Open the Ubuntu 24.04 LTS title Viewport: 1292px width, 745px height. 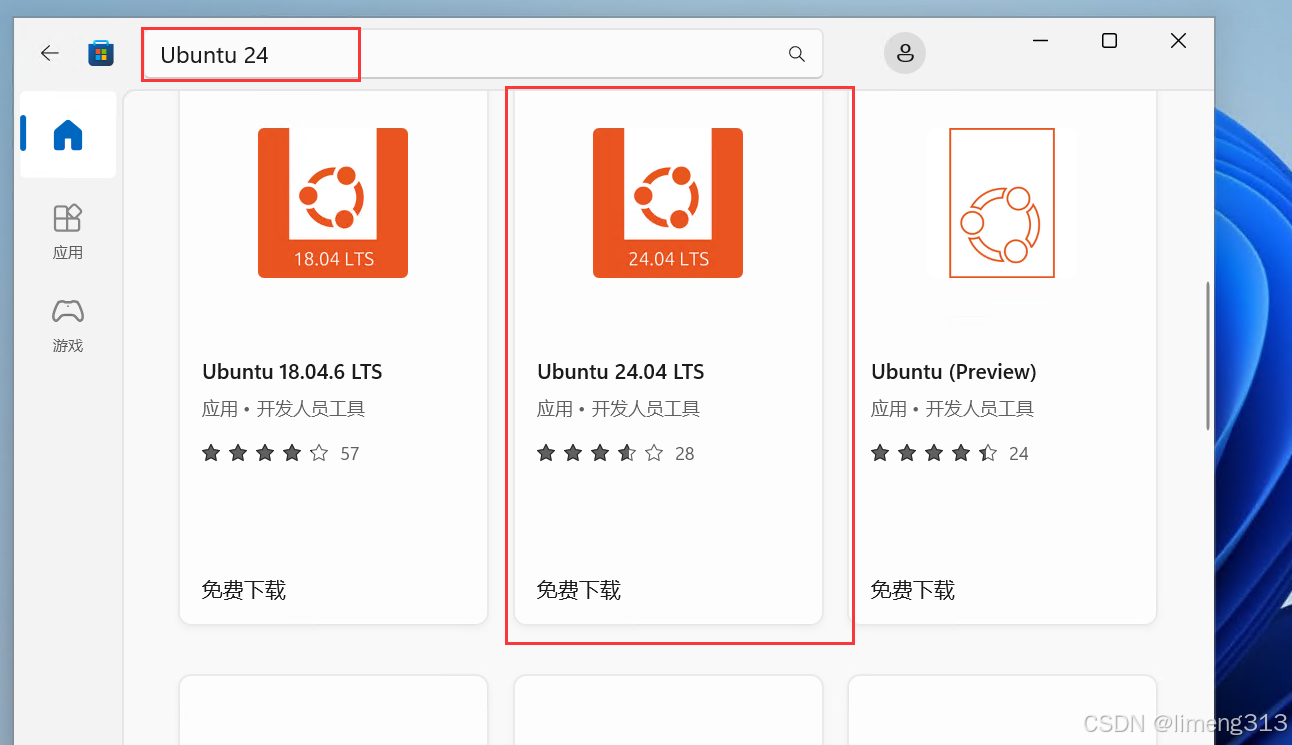(621, 372)
